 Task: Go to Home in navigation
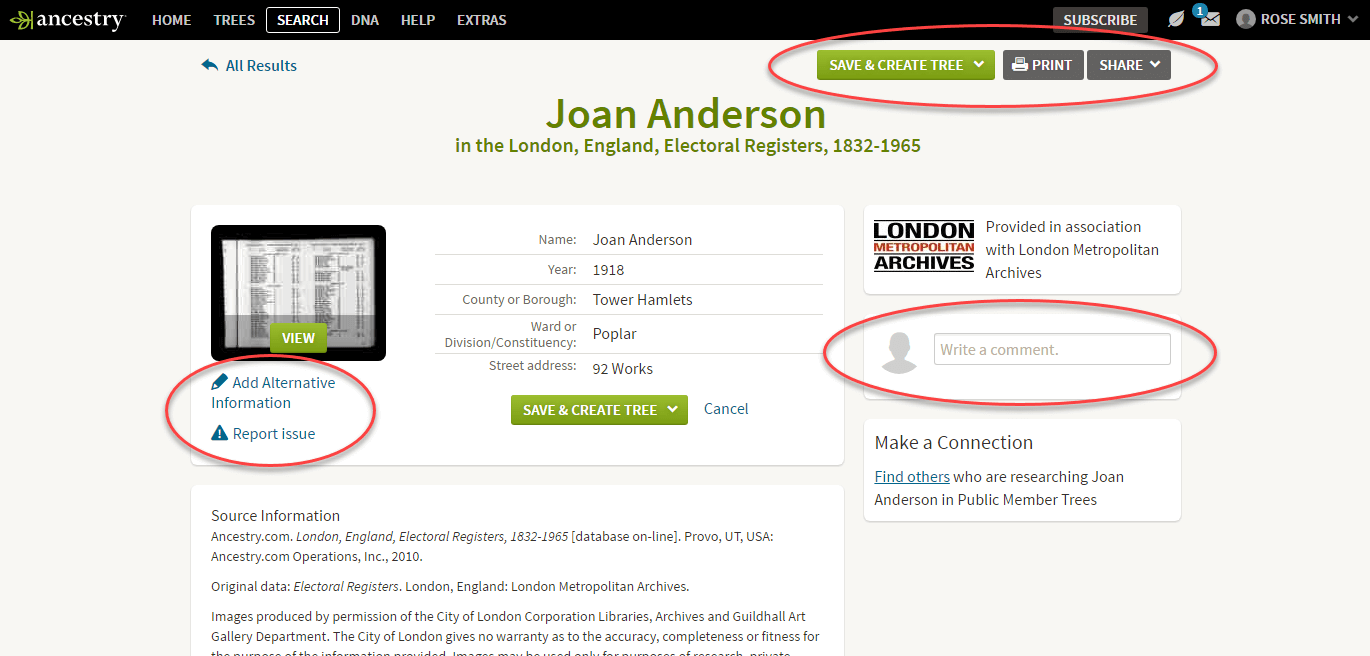coord(171,20)
